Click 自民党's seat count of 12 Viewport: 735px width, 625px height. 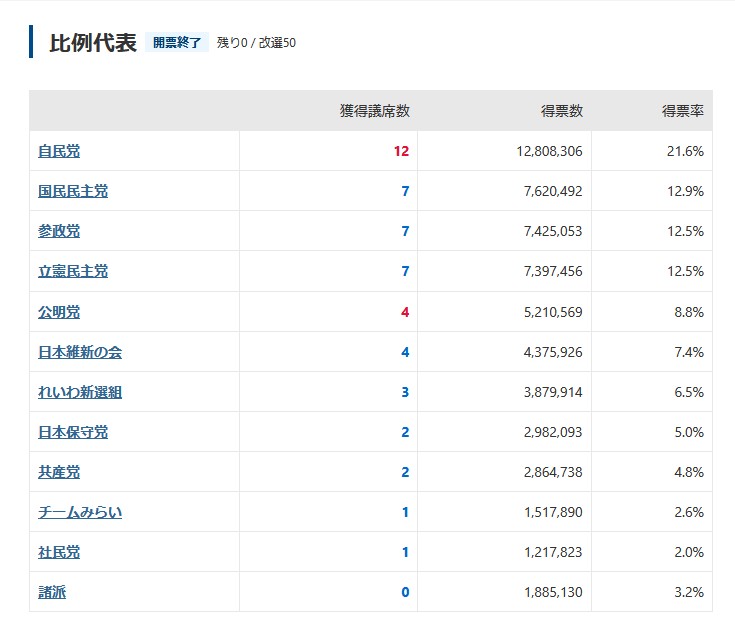[401, 151]
